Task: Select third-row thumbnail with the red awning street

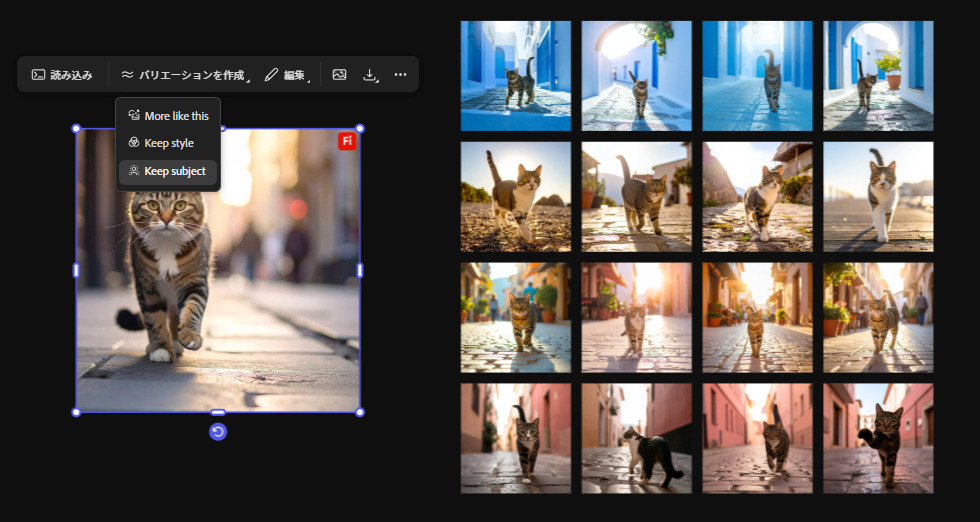Action: pos(636,318)
